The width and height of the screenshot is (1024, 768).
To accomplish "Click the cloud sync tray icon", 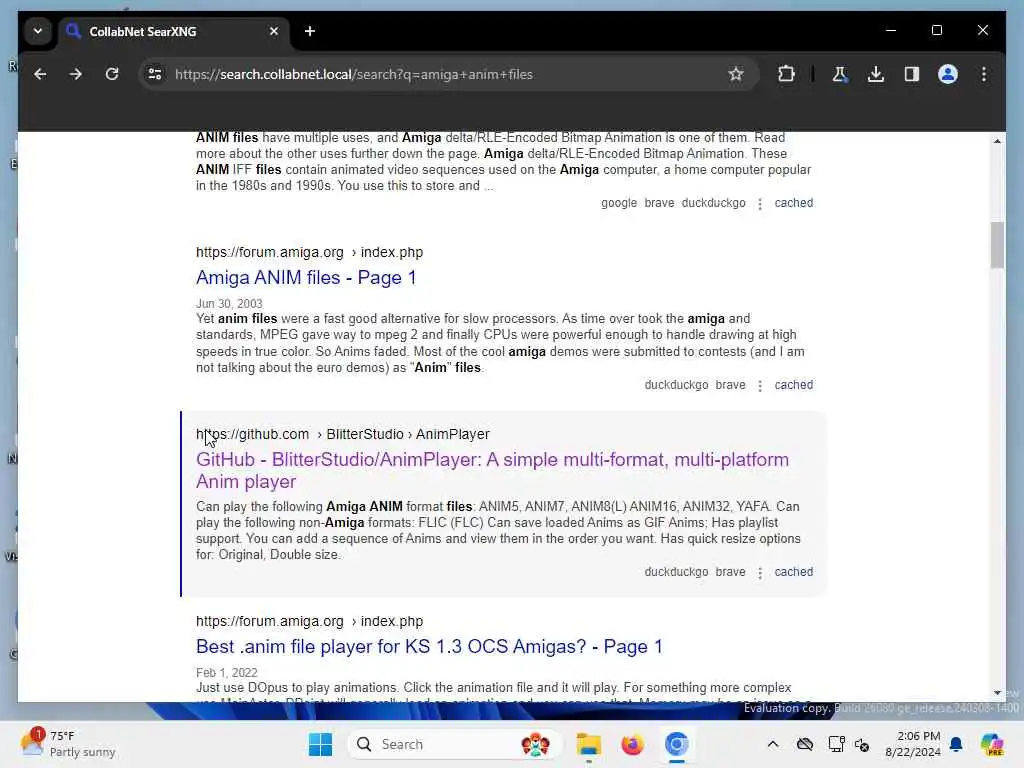I will click(x=805, y=744).
